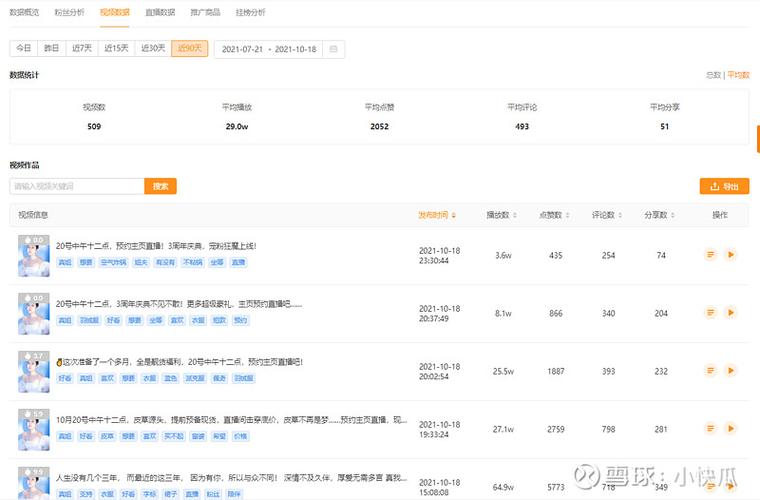Open thumbnail of the 23:30:44 video
Image resolution: width=760 pixels, height=500 pixels.
[34, 256]
